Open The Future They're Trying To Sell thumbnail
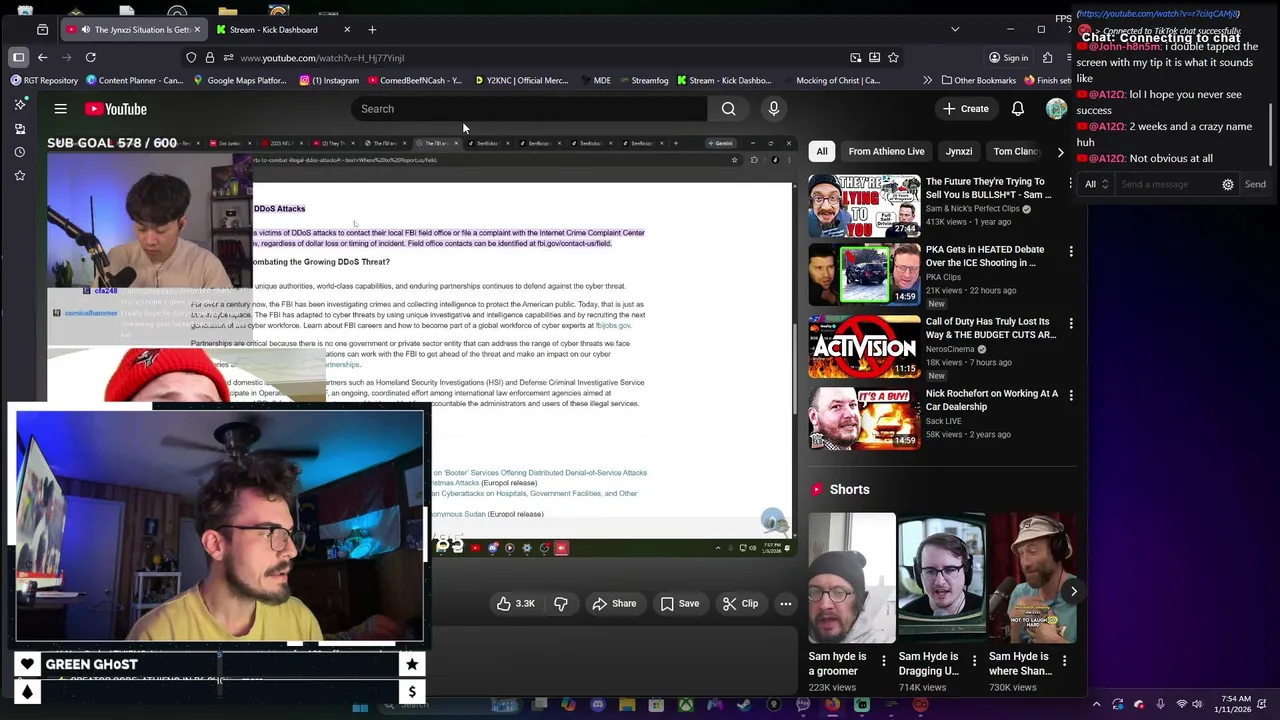The height and width of the screenshot is (720, 1280). 864,205
